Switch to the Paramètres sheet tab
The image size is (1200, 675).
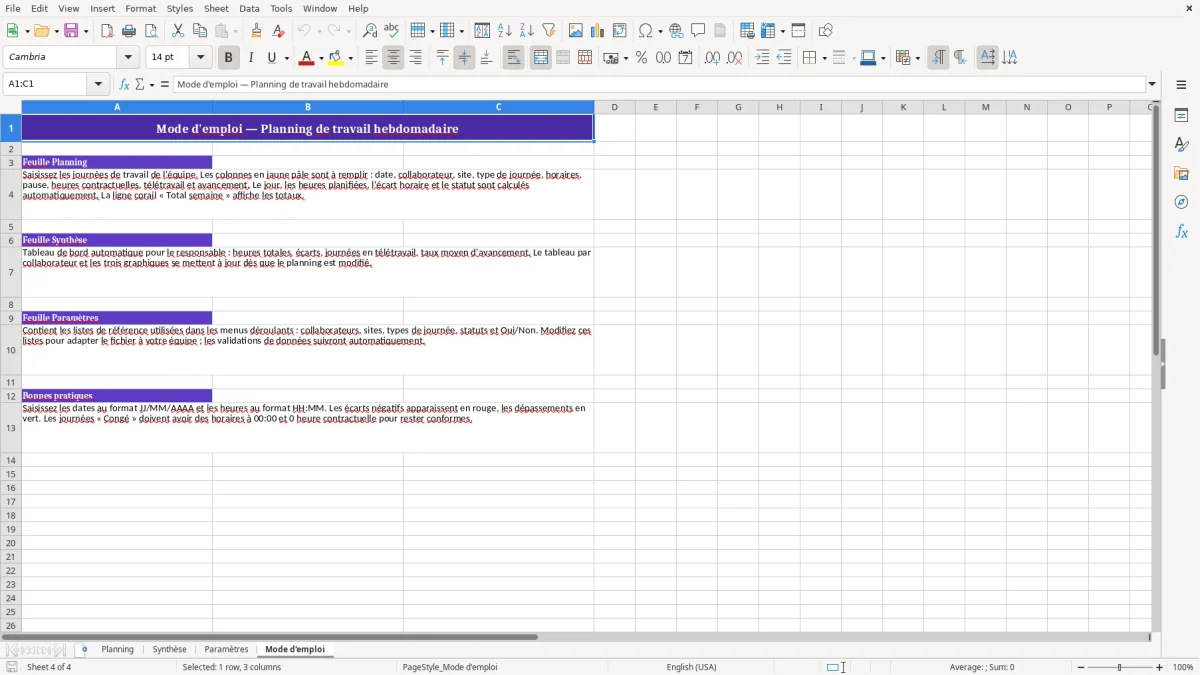tap(226, 650)
